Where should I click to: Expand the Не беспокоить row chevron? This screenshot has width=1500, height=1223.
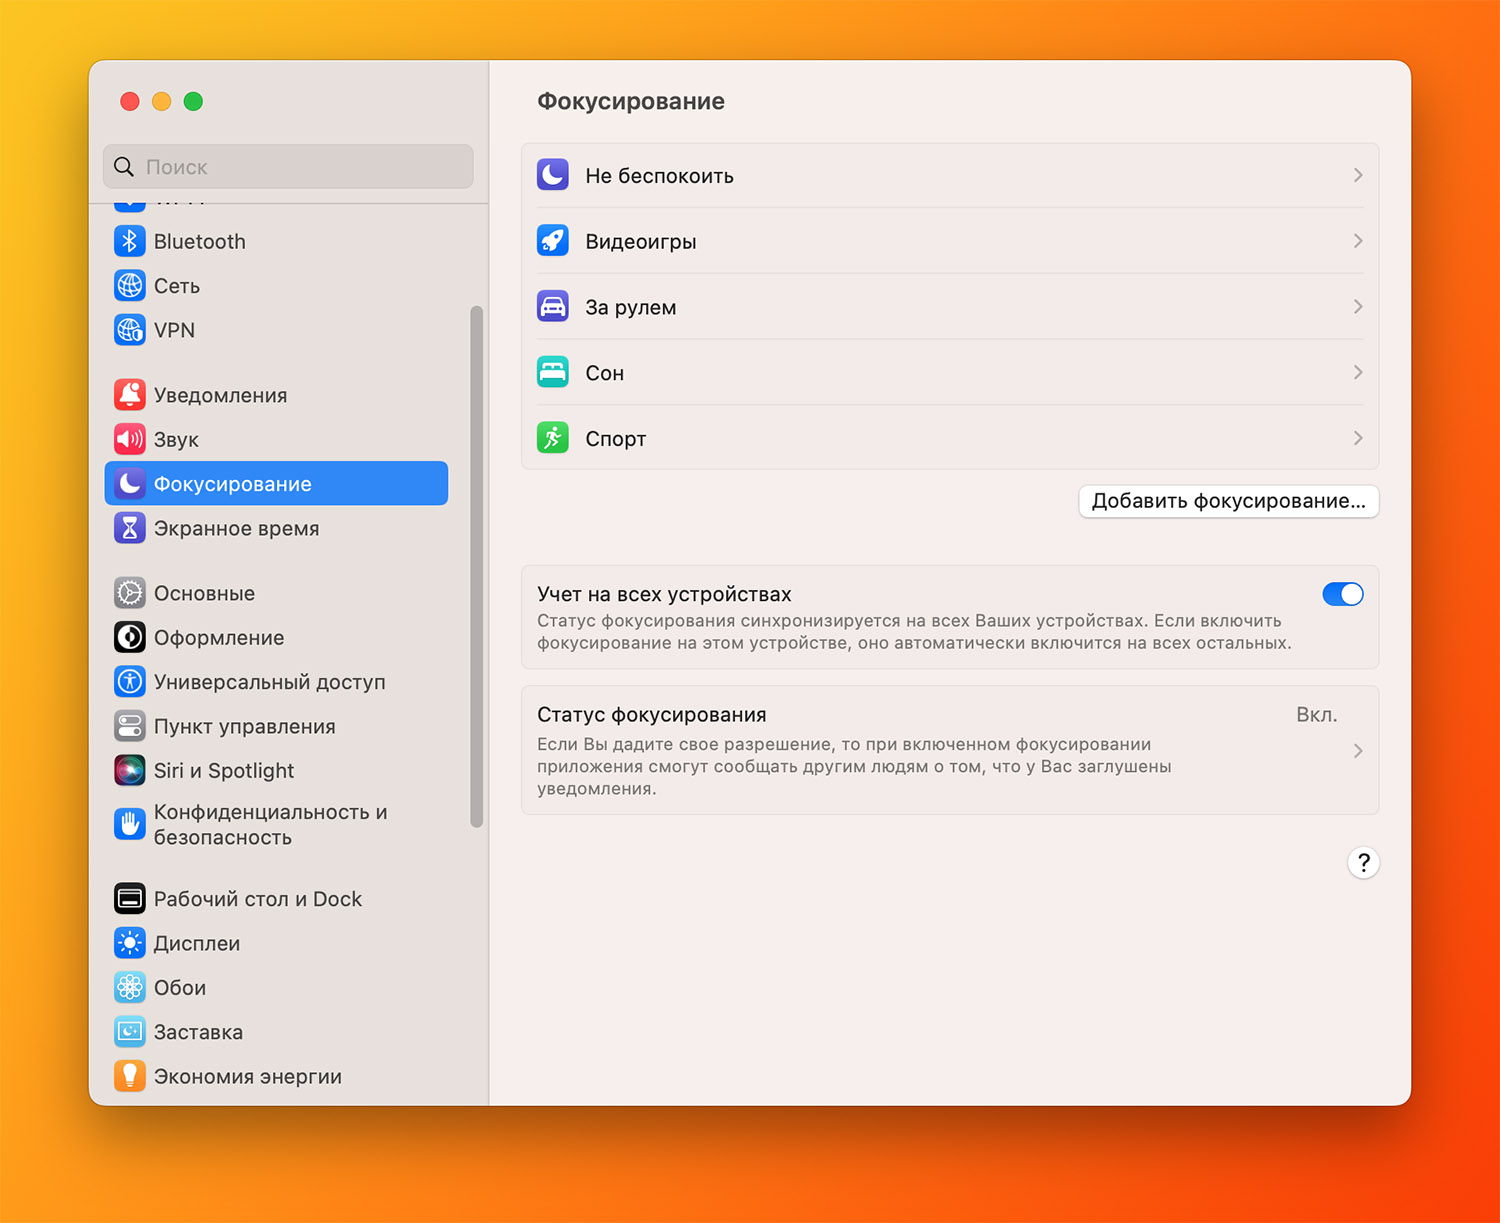(1357, 175)
